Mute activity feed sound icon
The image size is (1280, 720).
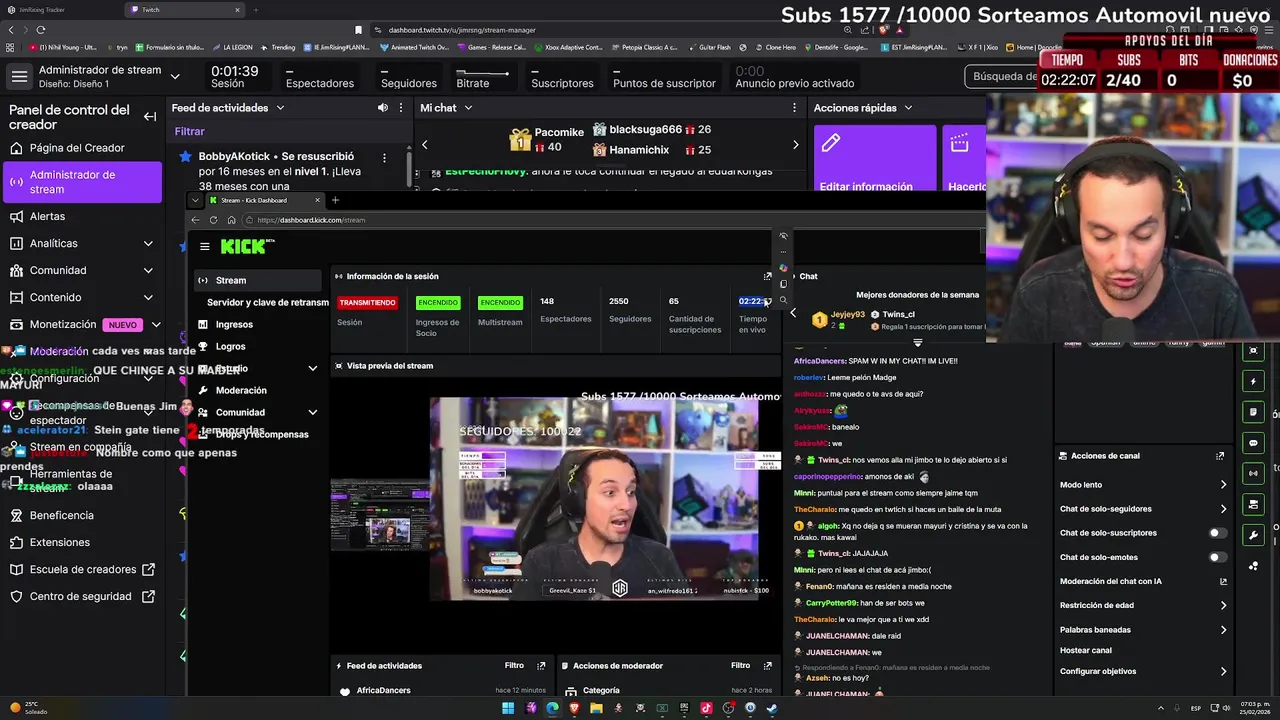click(383, 108)
